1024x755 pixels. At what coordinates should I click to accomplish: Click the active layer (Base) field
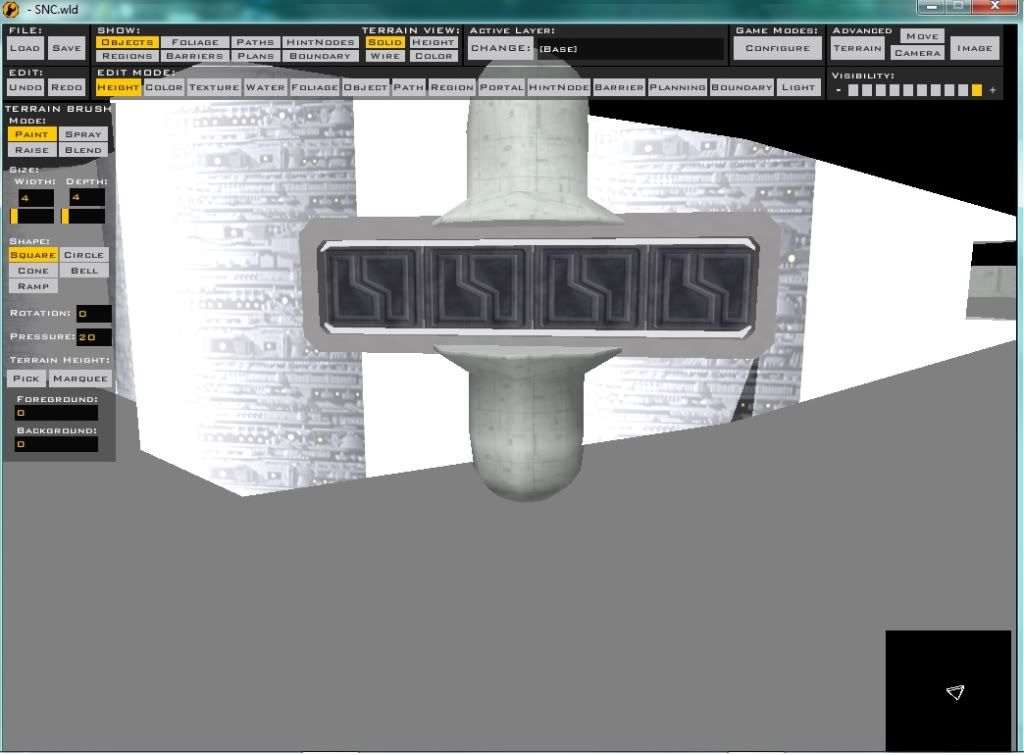tap(630, 49)
